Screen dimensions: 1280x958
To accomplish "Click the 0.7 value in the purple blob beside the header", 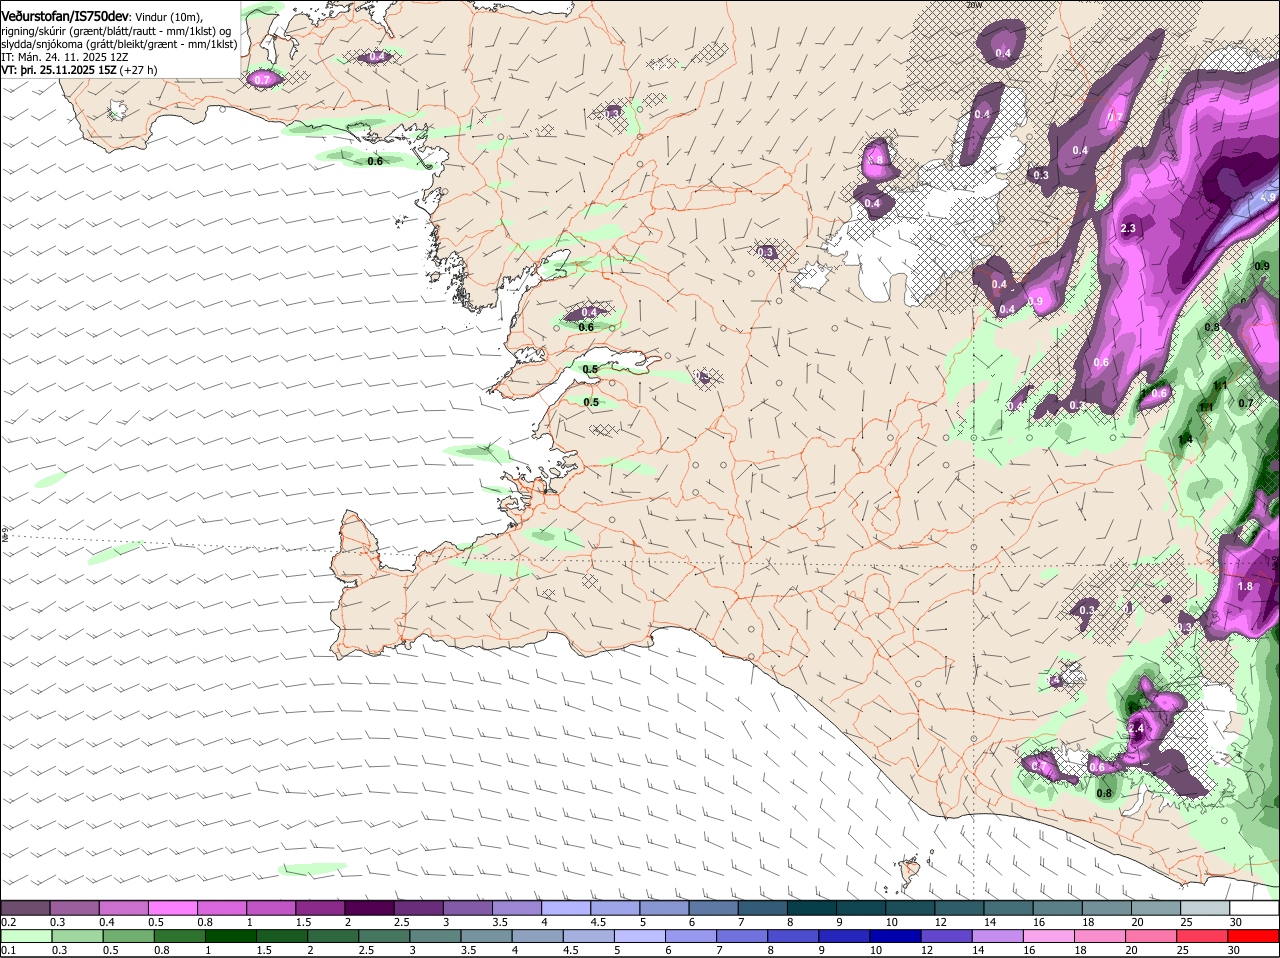I will tap(262, 79).
